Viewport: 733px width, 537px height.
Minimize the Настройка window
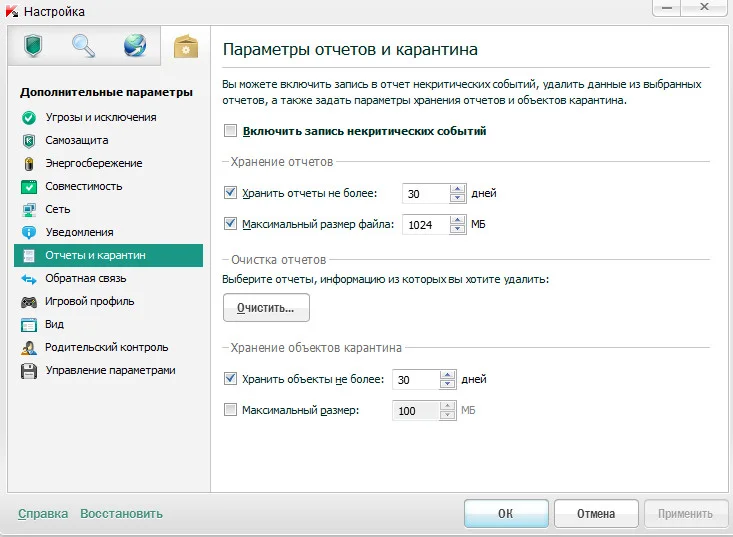tap(667, 8)
